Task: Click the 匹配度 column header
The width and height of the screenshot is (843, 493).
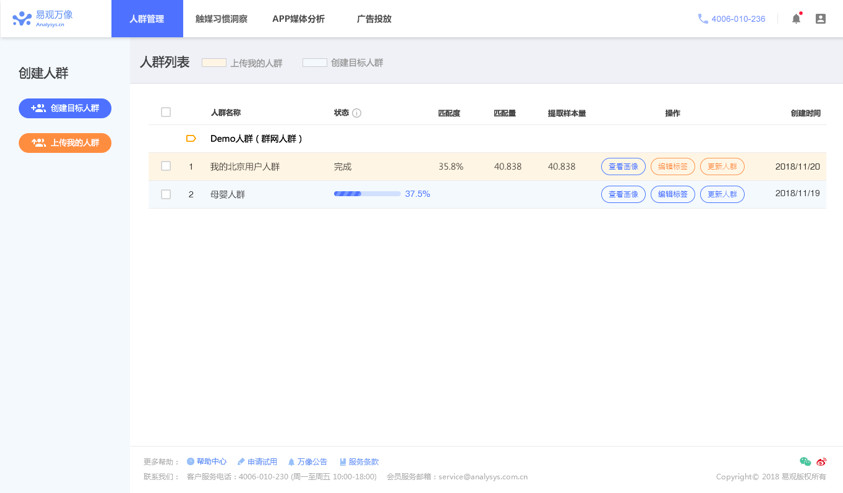Action: [x=449, y=113]
